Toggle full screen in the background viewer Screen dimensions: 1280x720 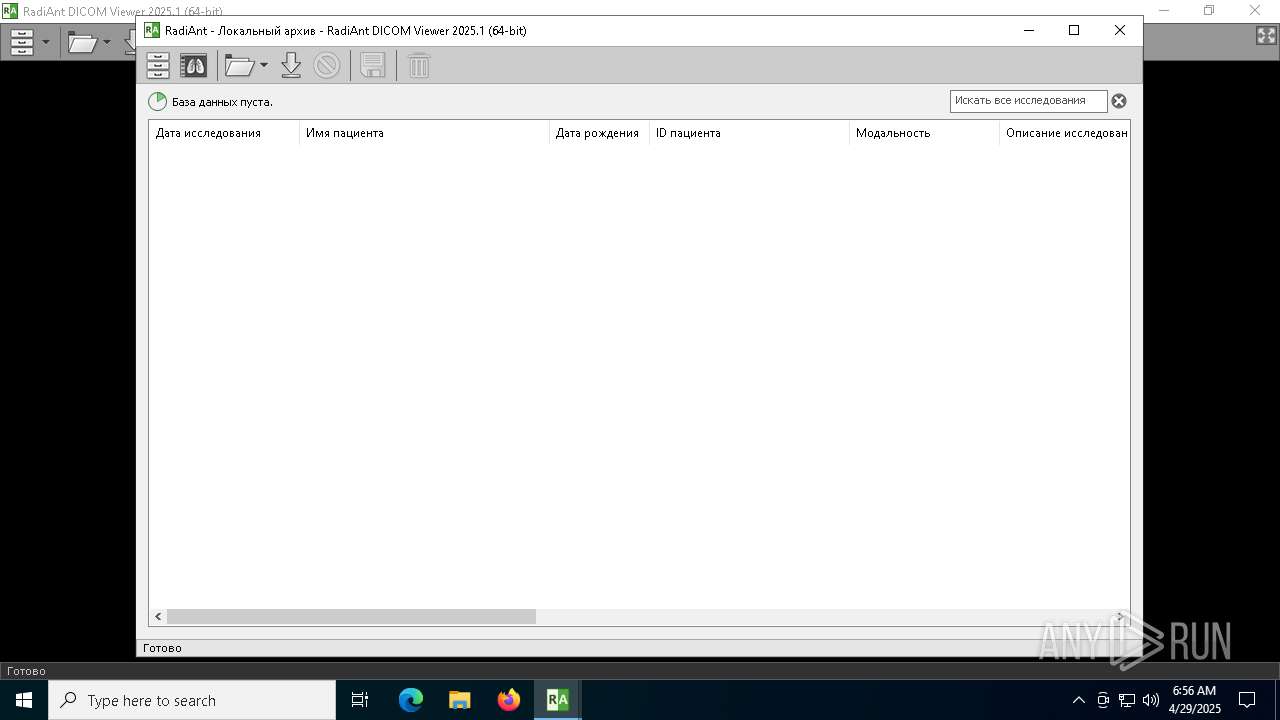coord(1266,35)
